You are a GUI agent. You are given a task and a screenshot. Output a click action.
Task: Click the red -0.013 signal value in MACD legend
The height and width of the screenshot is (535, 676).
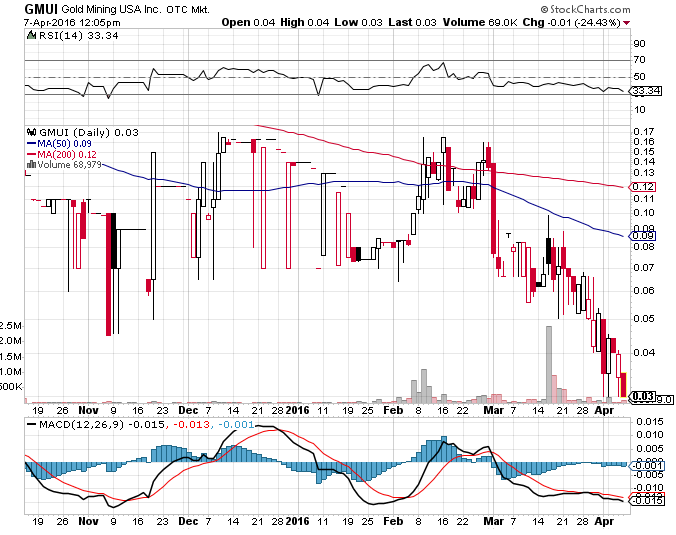[x=191, y=424]
